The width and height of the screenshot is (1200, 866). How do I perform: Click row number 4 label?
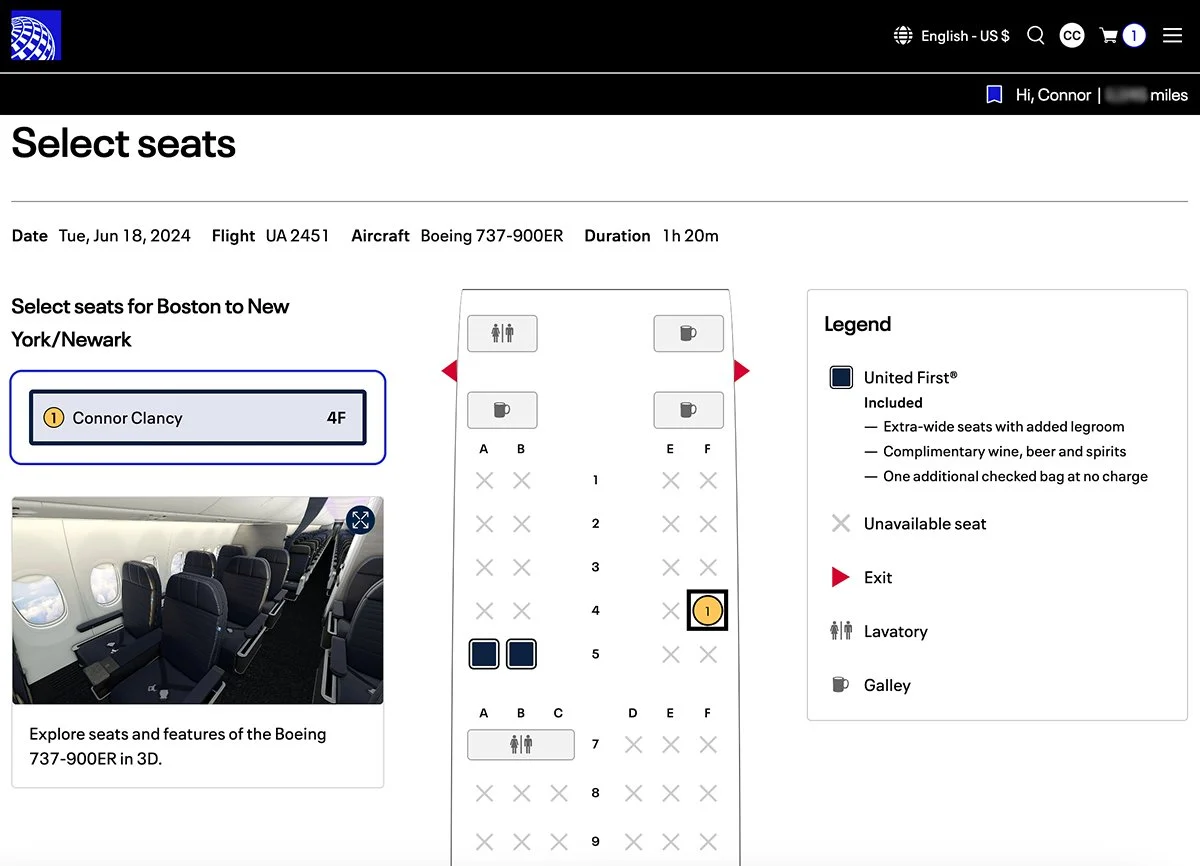(x=596, y=610)
